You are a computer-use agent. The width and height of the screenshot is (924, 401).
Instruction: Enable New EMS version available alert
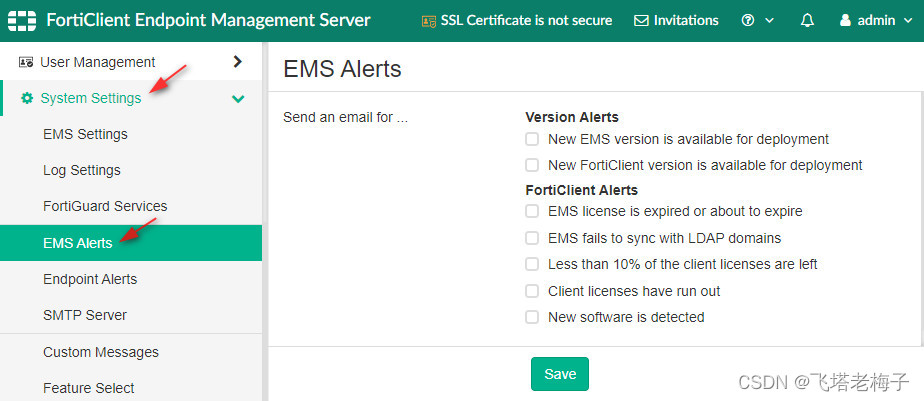(532, 139)
